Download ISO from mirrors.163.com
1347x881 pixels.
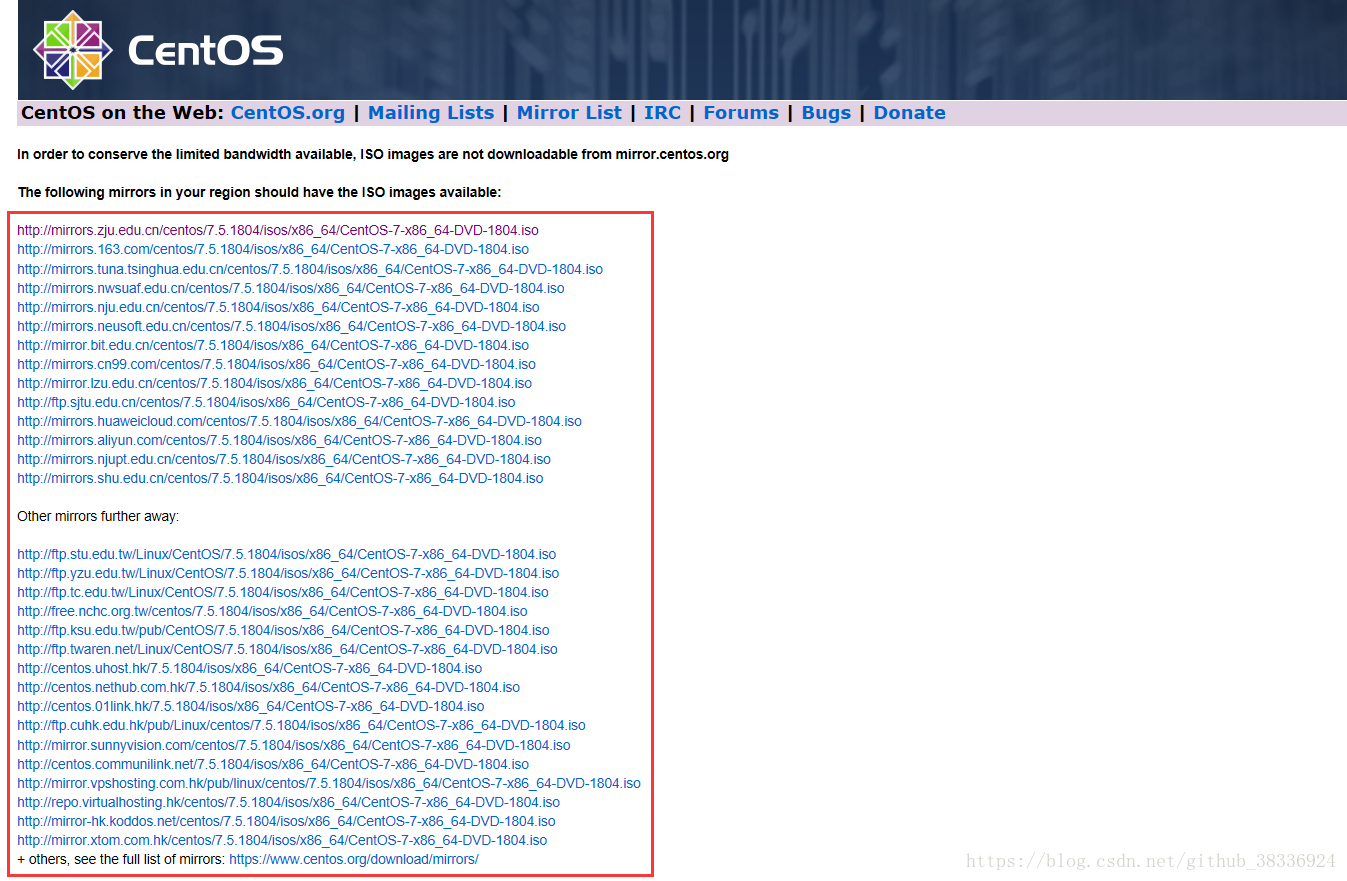pos(273,249)
